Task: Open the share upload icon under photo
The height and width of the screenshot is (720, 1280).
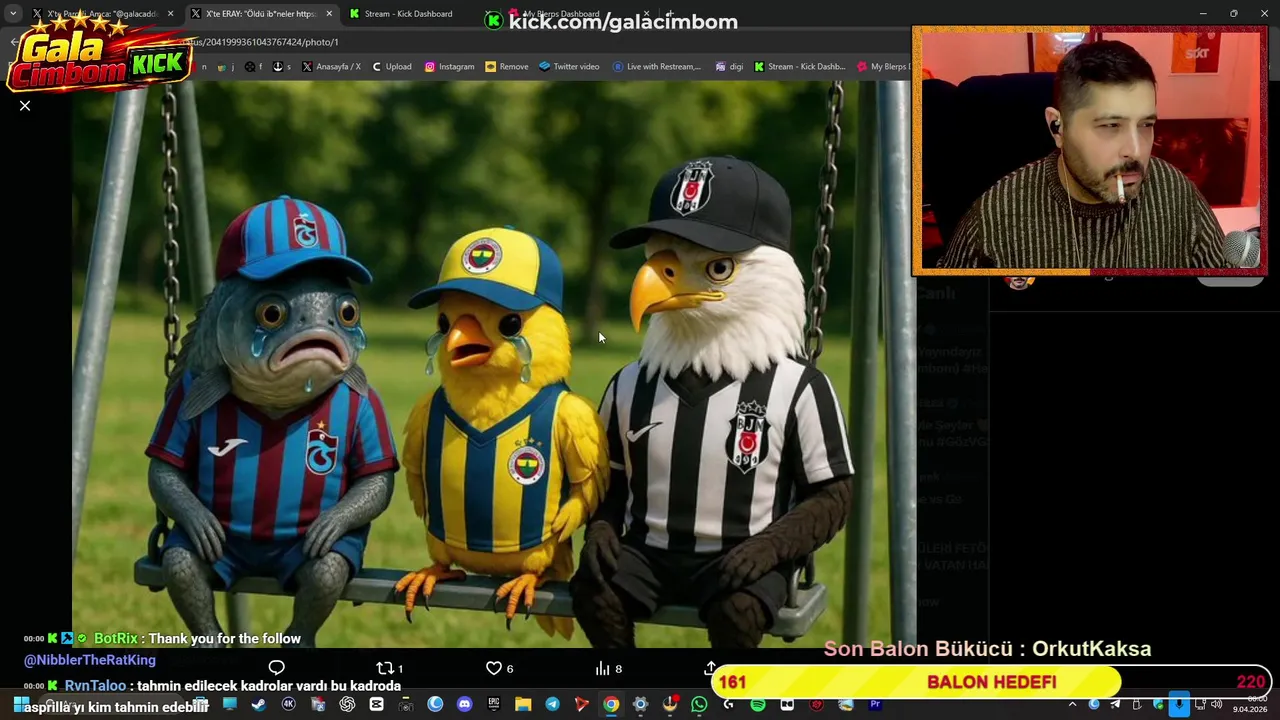Action: (x=710, y=667)
